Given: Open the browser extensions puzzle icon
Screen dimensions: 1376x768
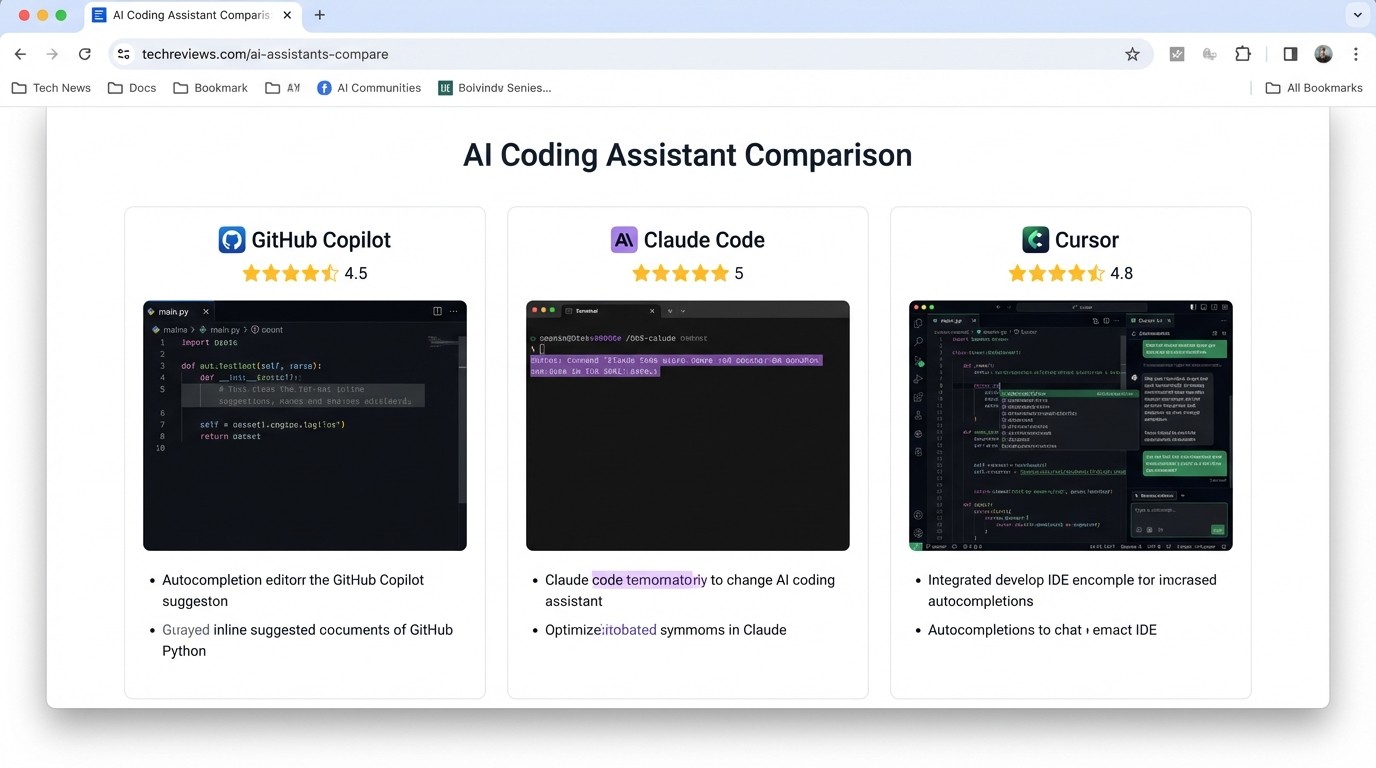Looking at the screenshot, I should (x=1243, y=54).
